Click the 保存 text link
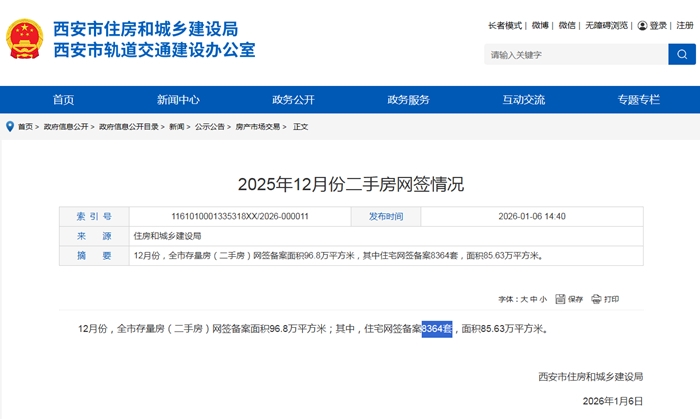The image size is (700, 419). click(575, 299)
